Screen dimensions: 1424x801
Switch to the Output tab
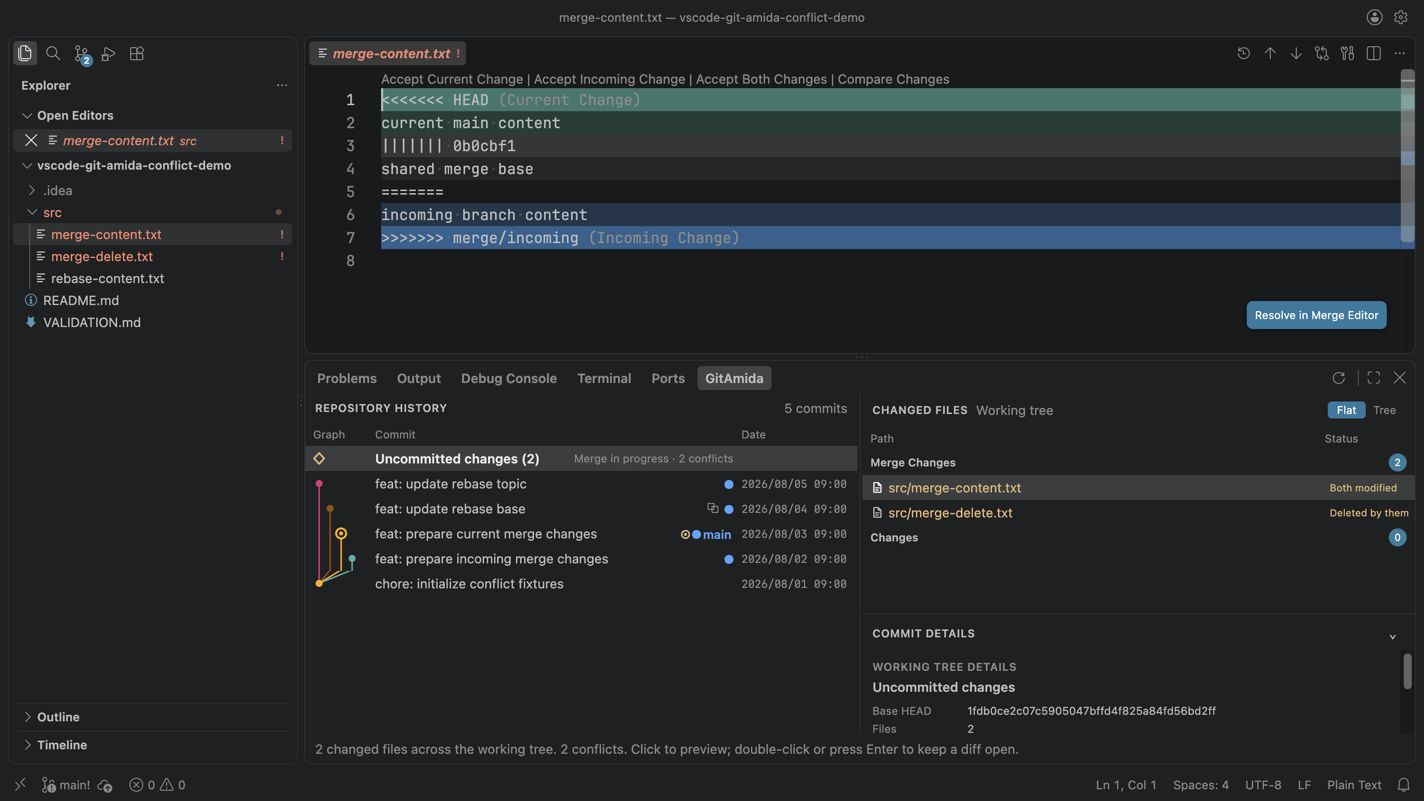pyautogui.click(x=419, y=378)
